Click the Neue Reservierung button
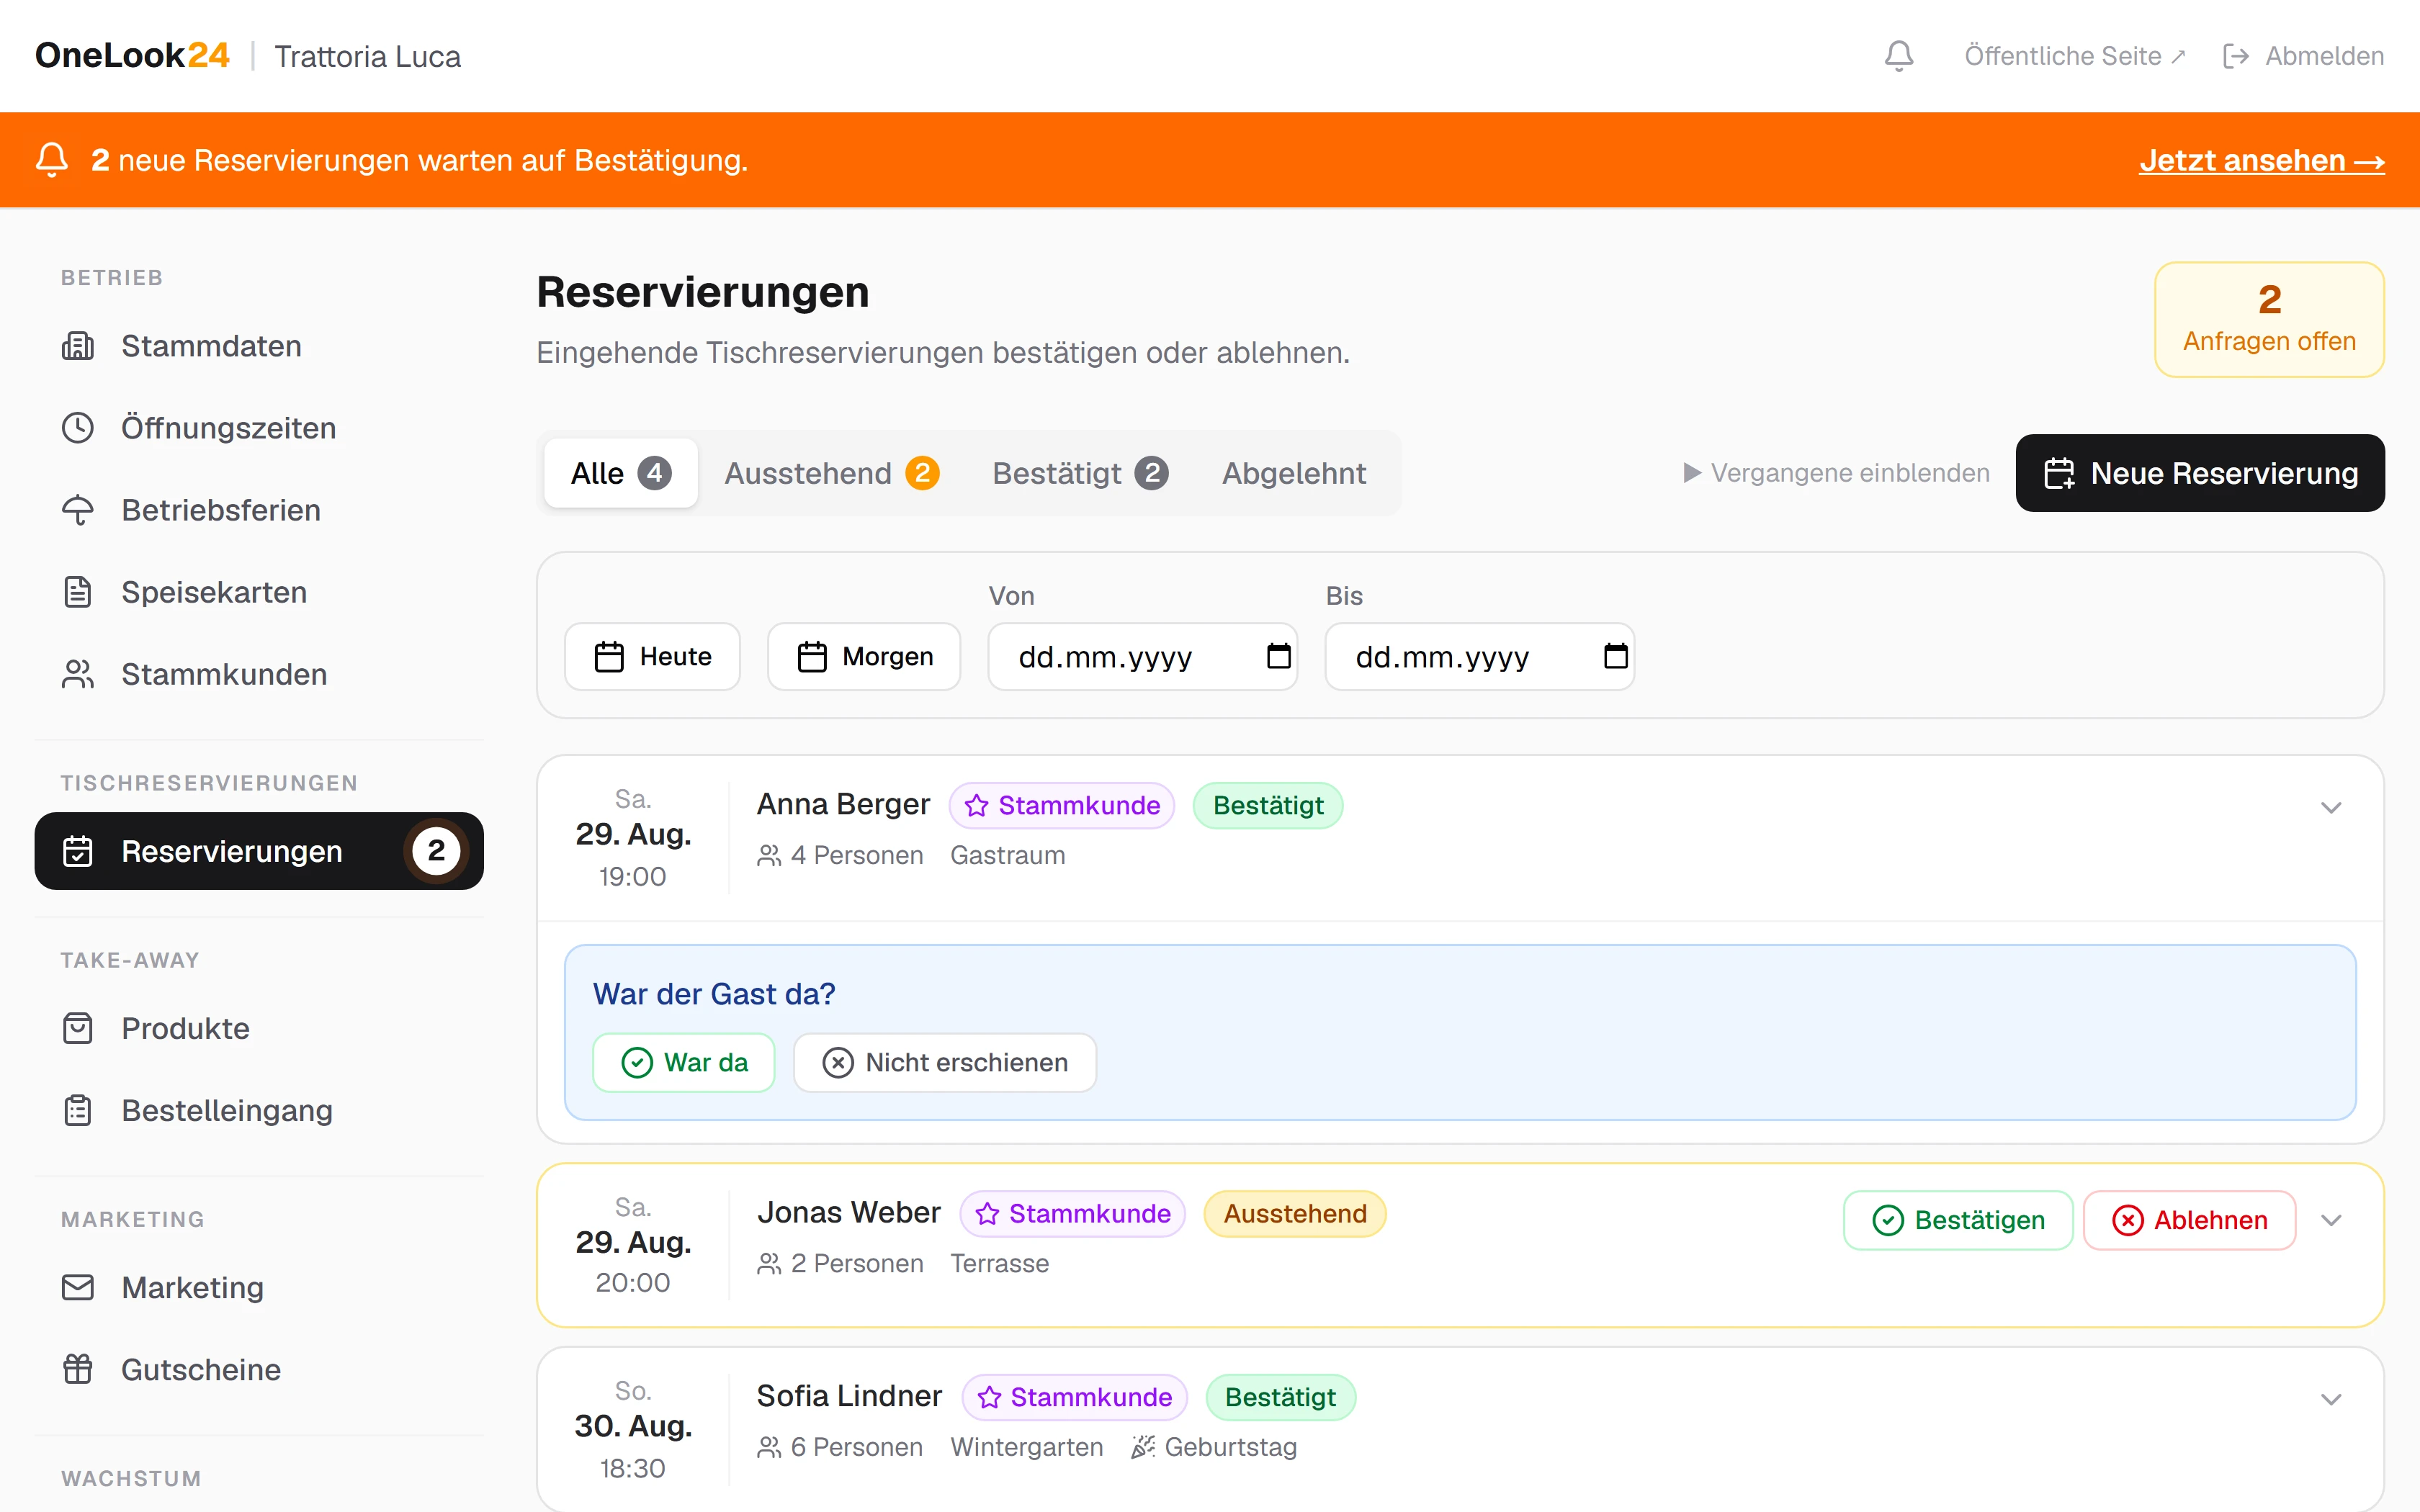Image resolution: width=2420 pixels, height=1512 pixels. [x=2200, y=473]
